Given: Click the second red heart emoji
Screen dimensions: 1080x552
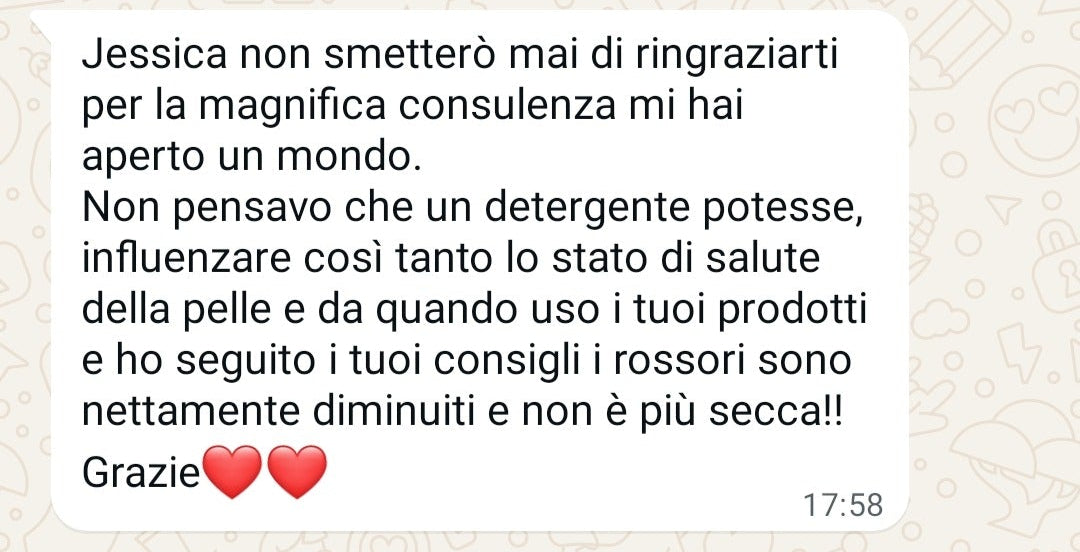Looking at the screenshot, I should (296, 471).
